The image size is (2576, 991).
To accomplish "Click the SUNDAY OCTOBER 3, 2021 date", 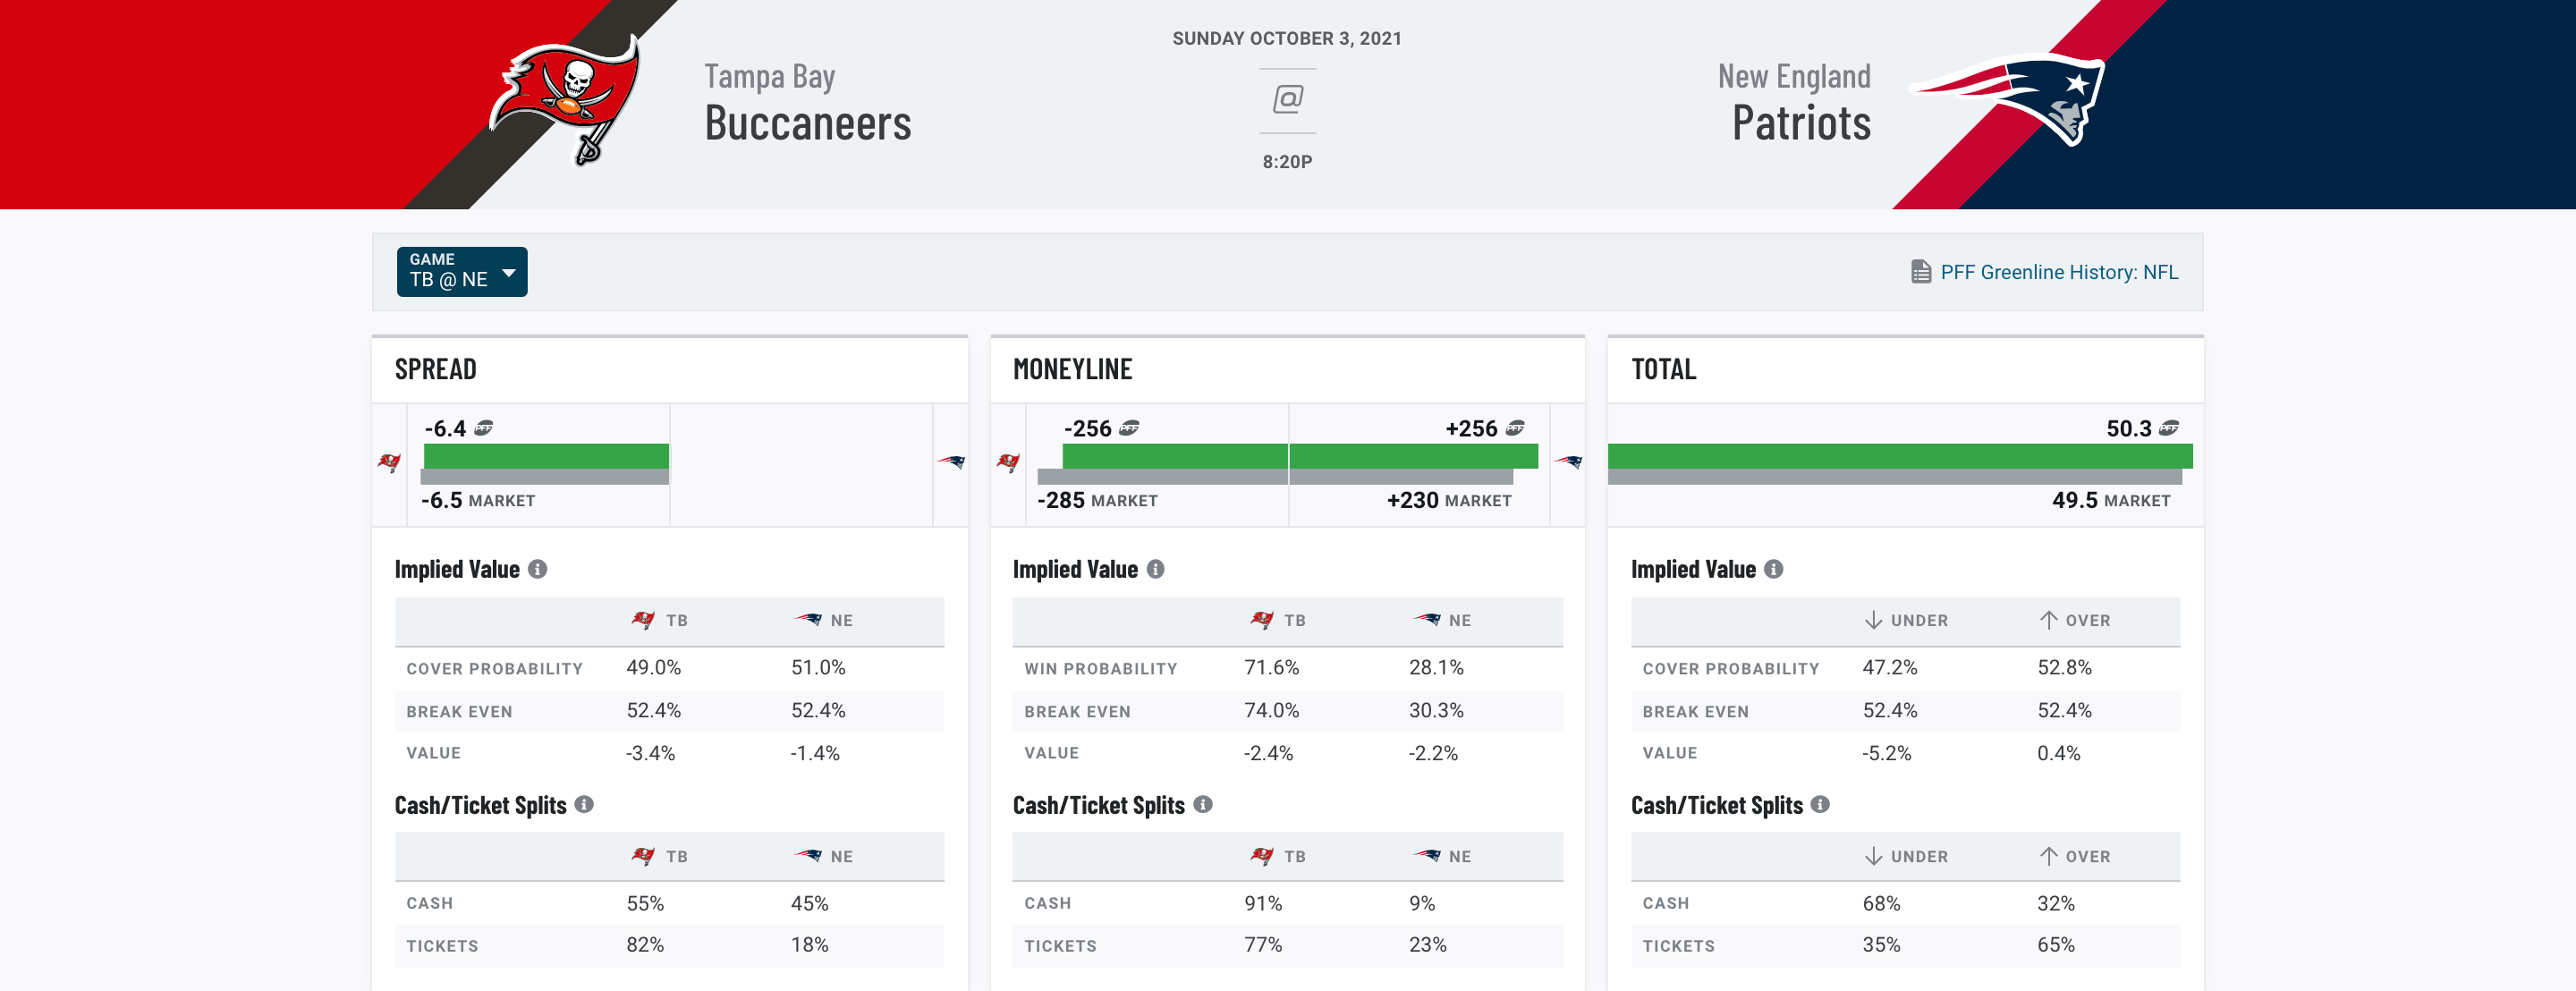I will point(1287,39).
